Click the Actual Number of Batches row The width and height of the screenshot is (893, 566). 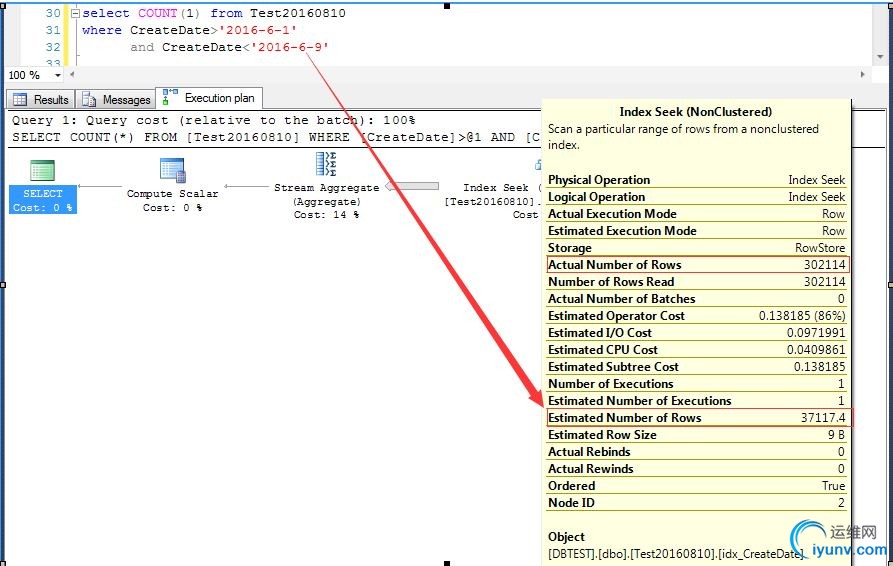click(x=697, y=299)
